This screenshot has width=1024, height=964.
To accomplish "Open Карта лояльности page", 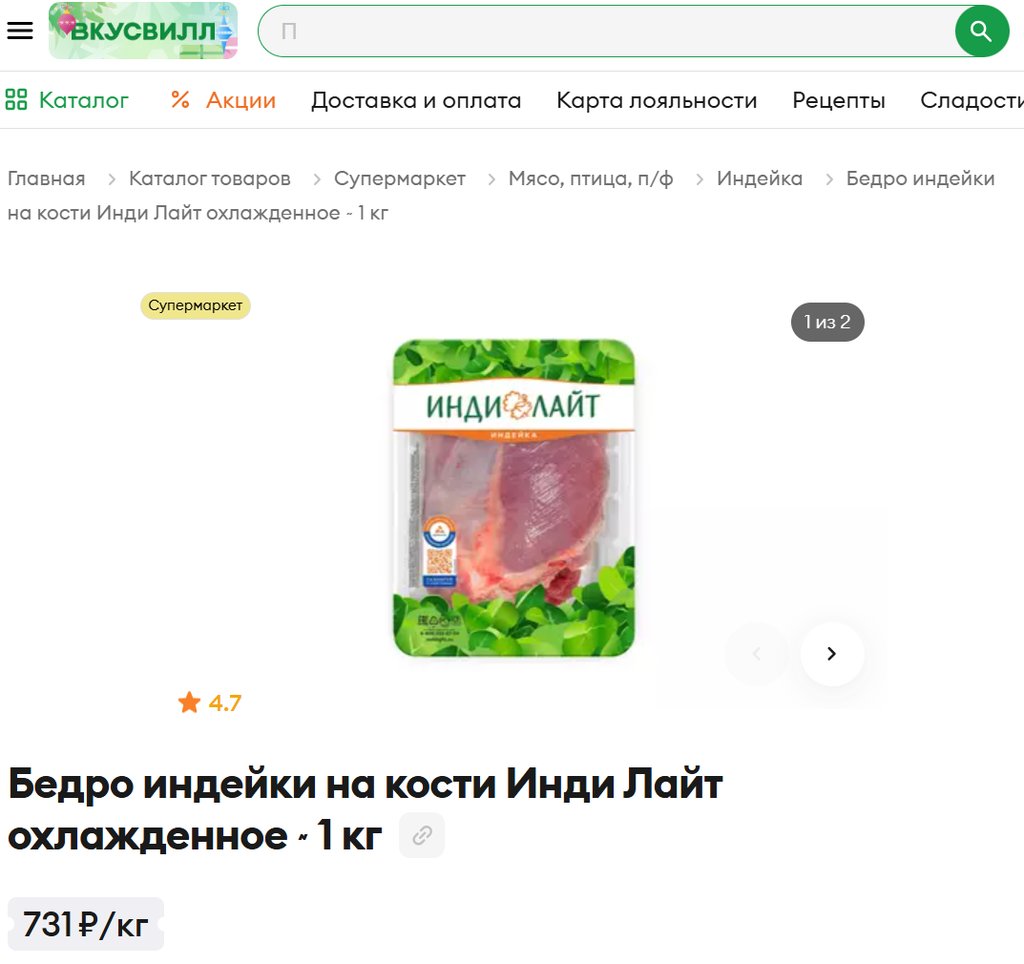I will (656, 101).
